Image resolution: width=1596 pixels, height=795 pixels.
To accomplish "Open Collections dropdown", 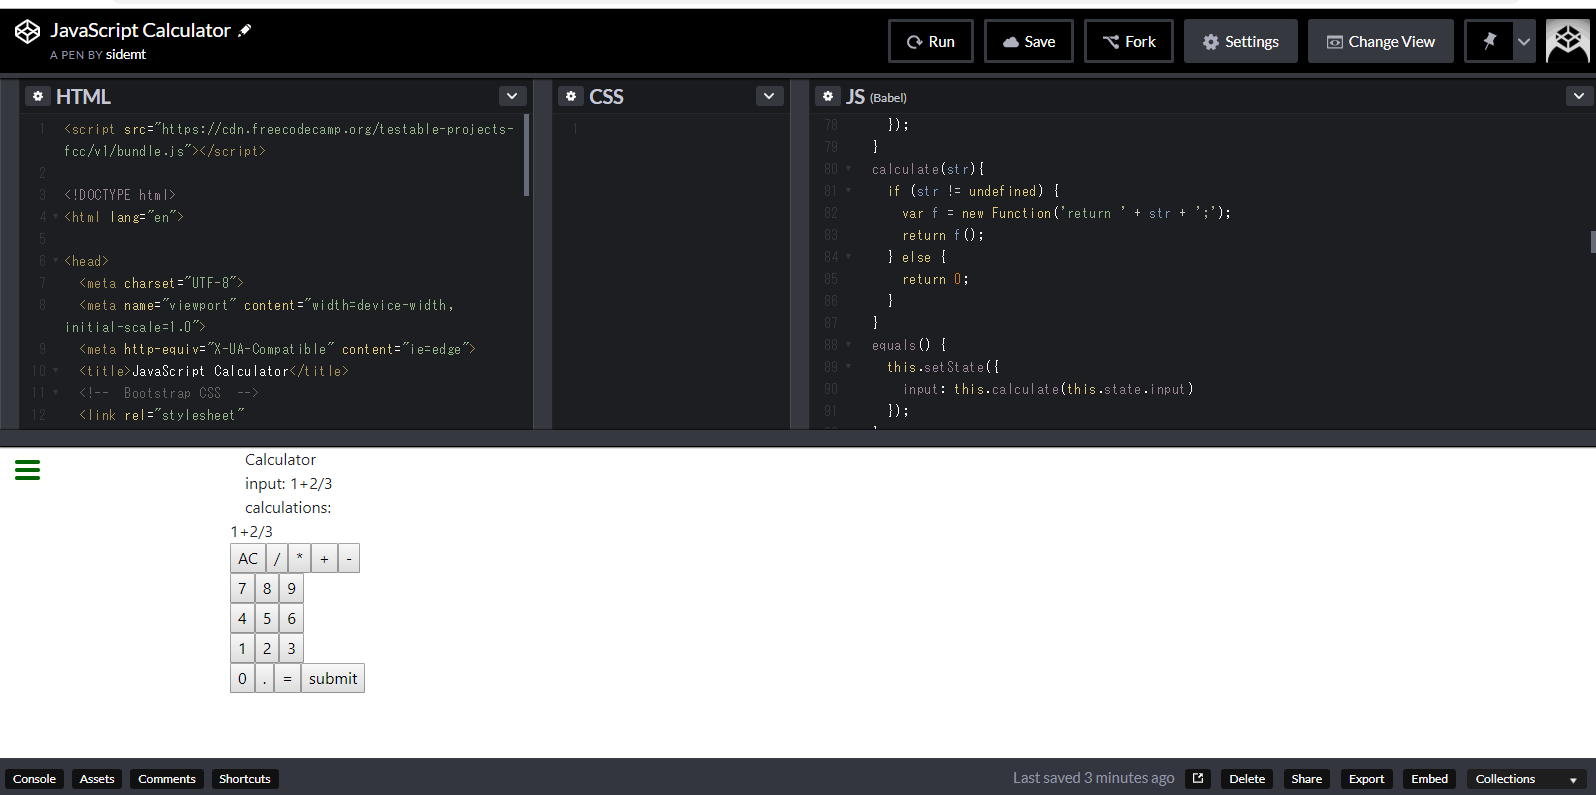I will [x=1526, y=779].
